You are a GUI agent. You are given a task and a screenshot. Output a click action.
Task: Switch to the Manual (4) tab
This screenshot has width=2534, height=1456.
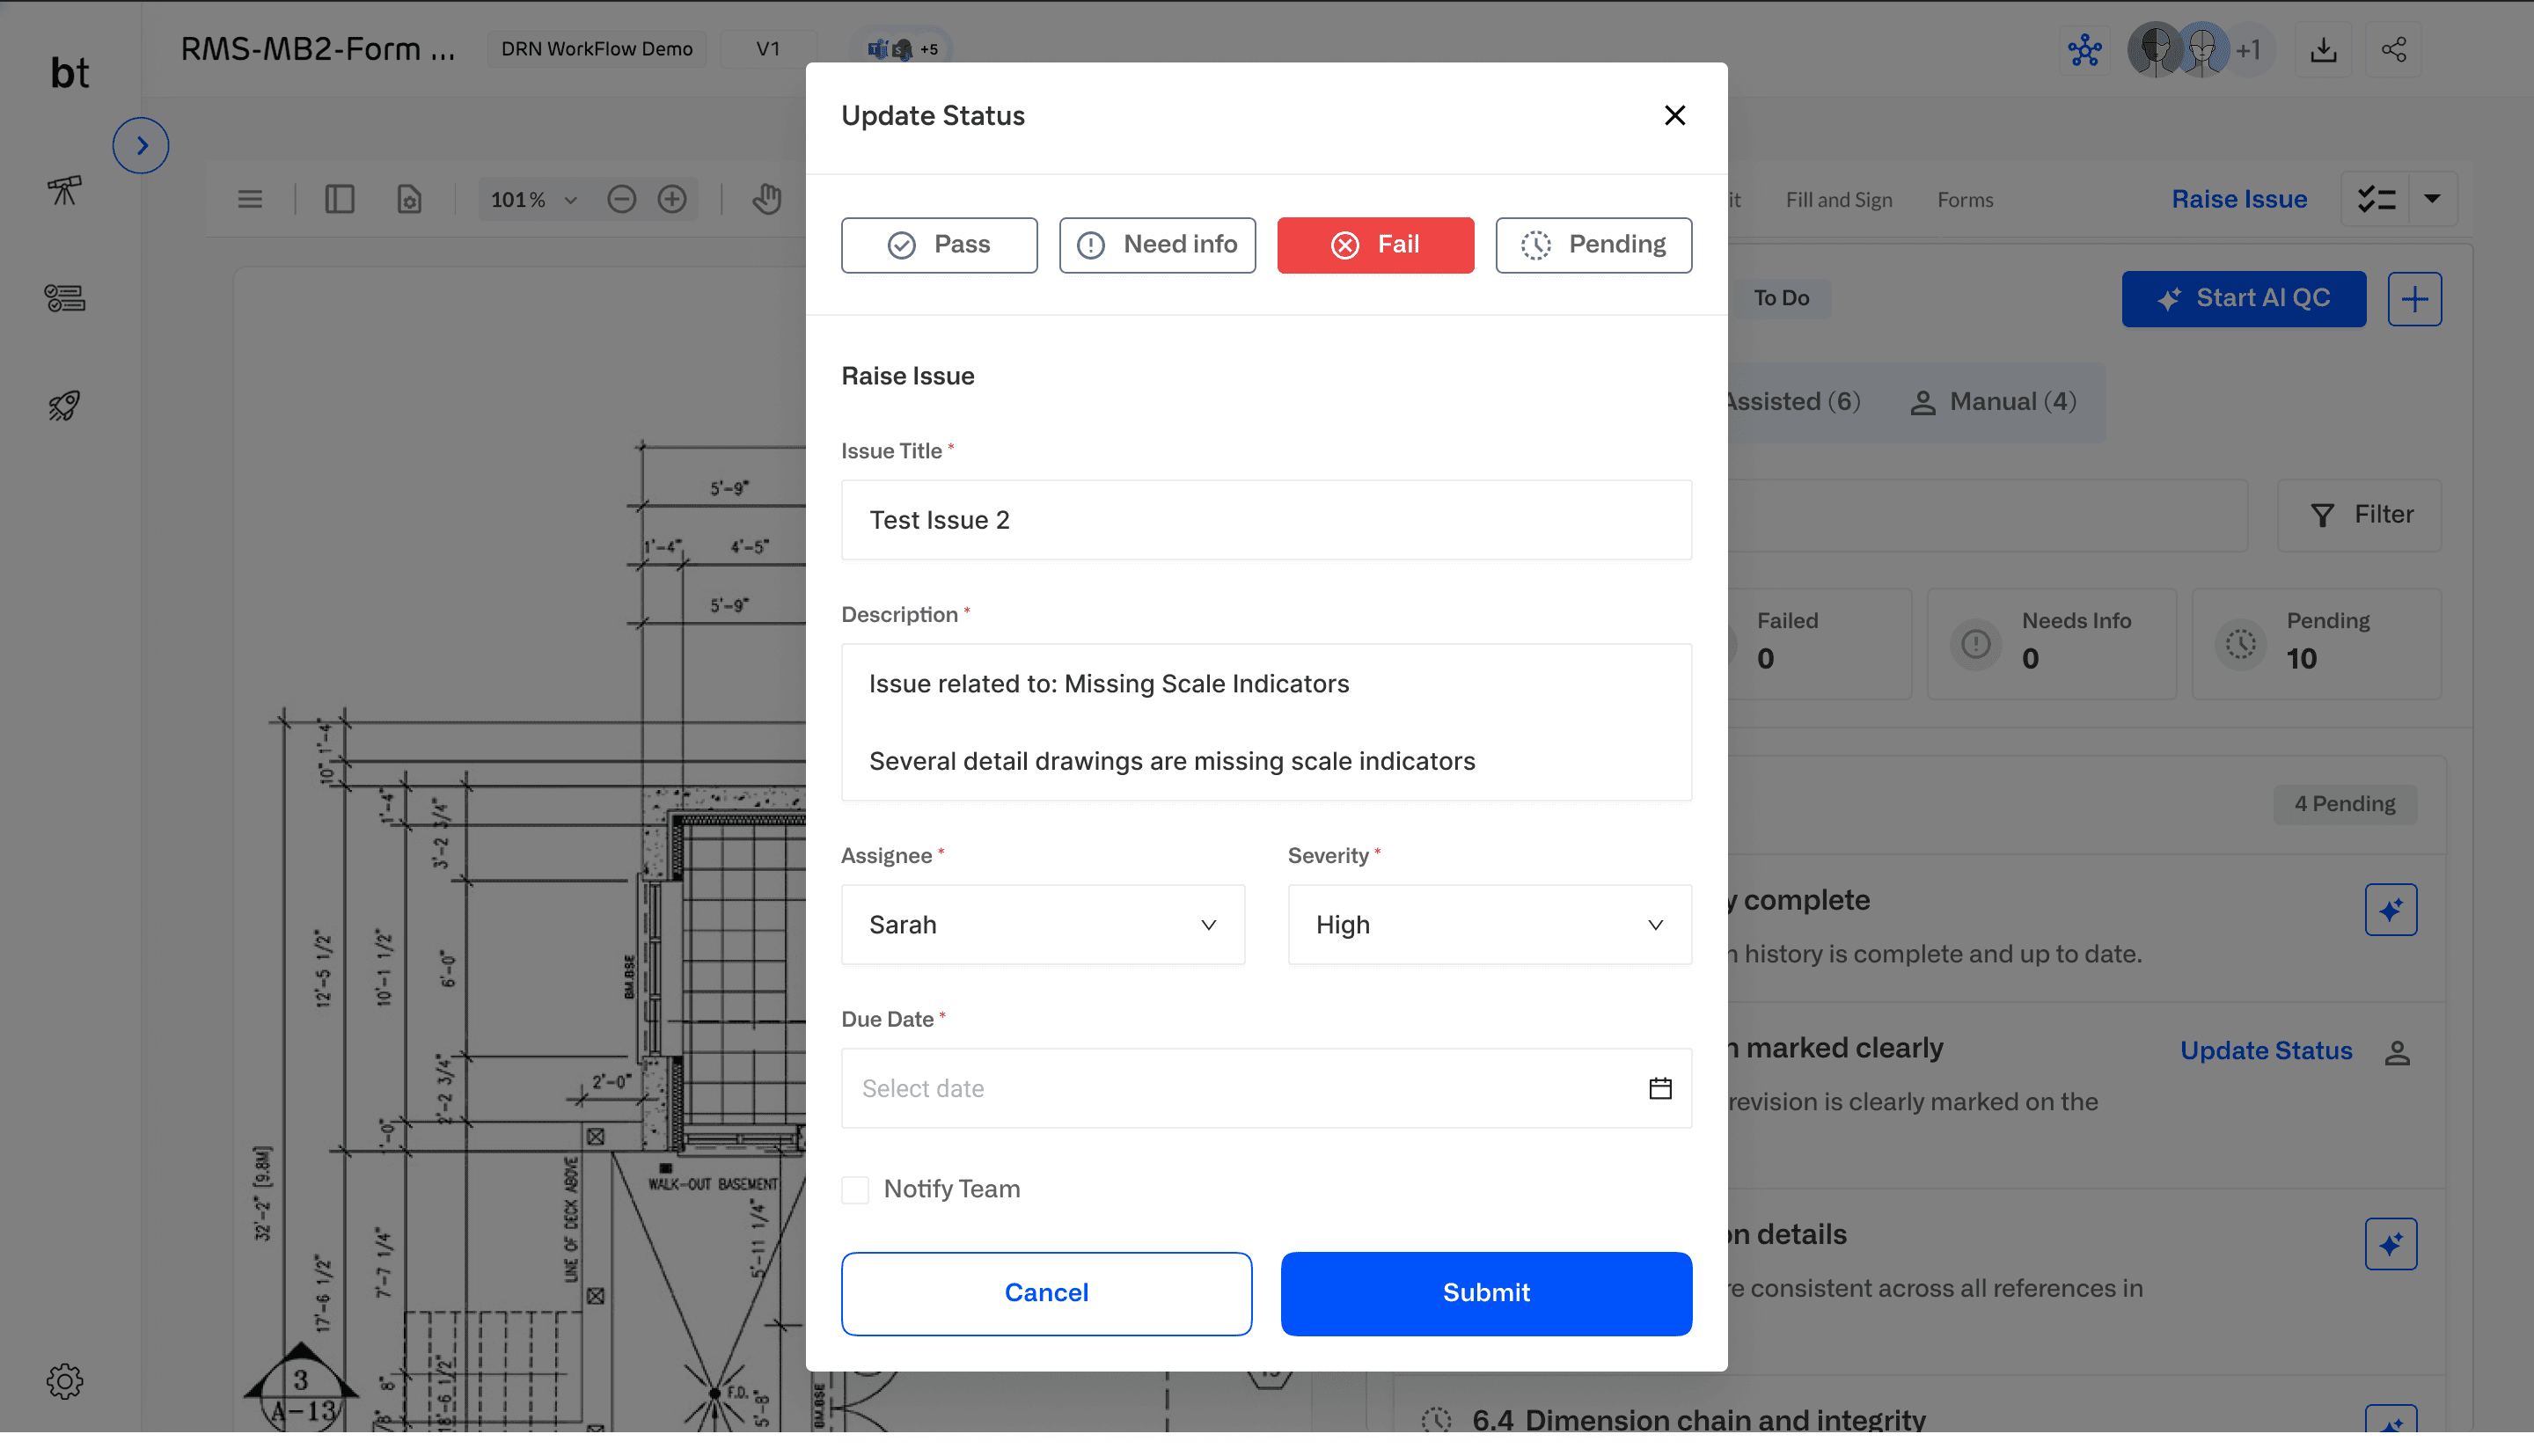click(x=1993, y=402)
